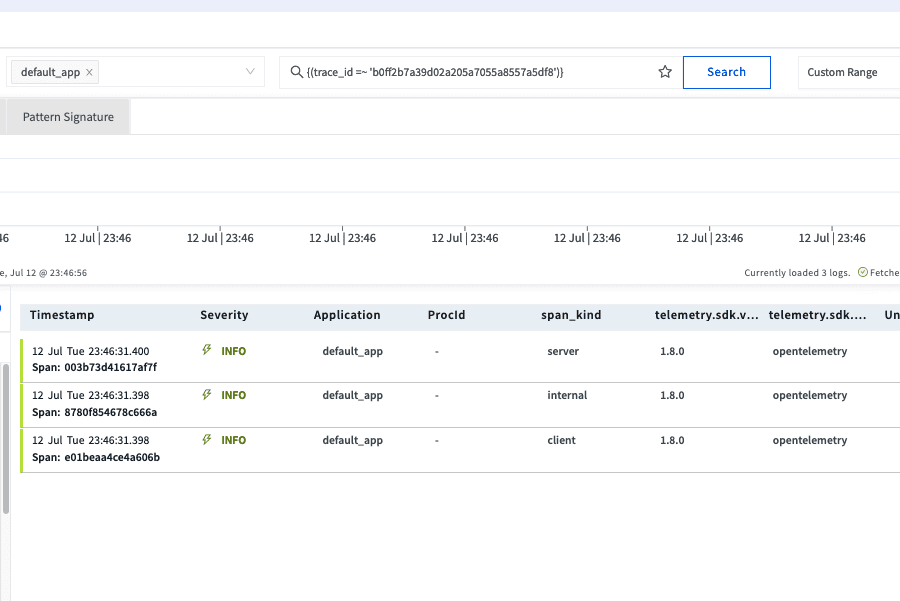The width and height of the screenshot is (900, 601).
Task: Switch to the Pattern Signature tab
Action: pos(68,117)
